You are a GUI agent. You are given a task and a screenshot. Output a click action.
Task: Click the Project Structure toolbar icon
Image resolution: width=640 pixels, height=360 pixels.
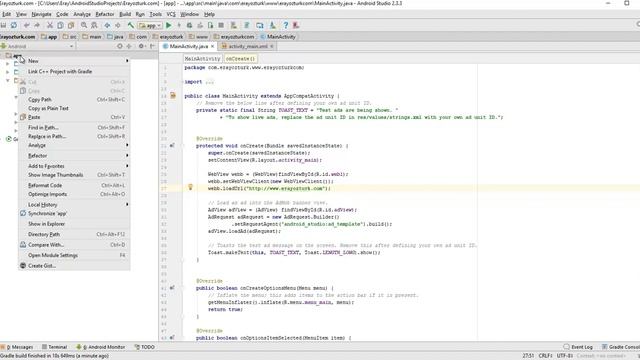pyautogui.click(x=233, y=25)
